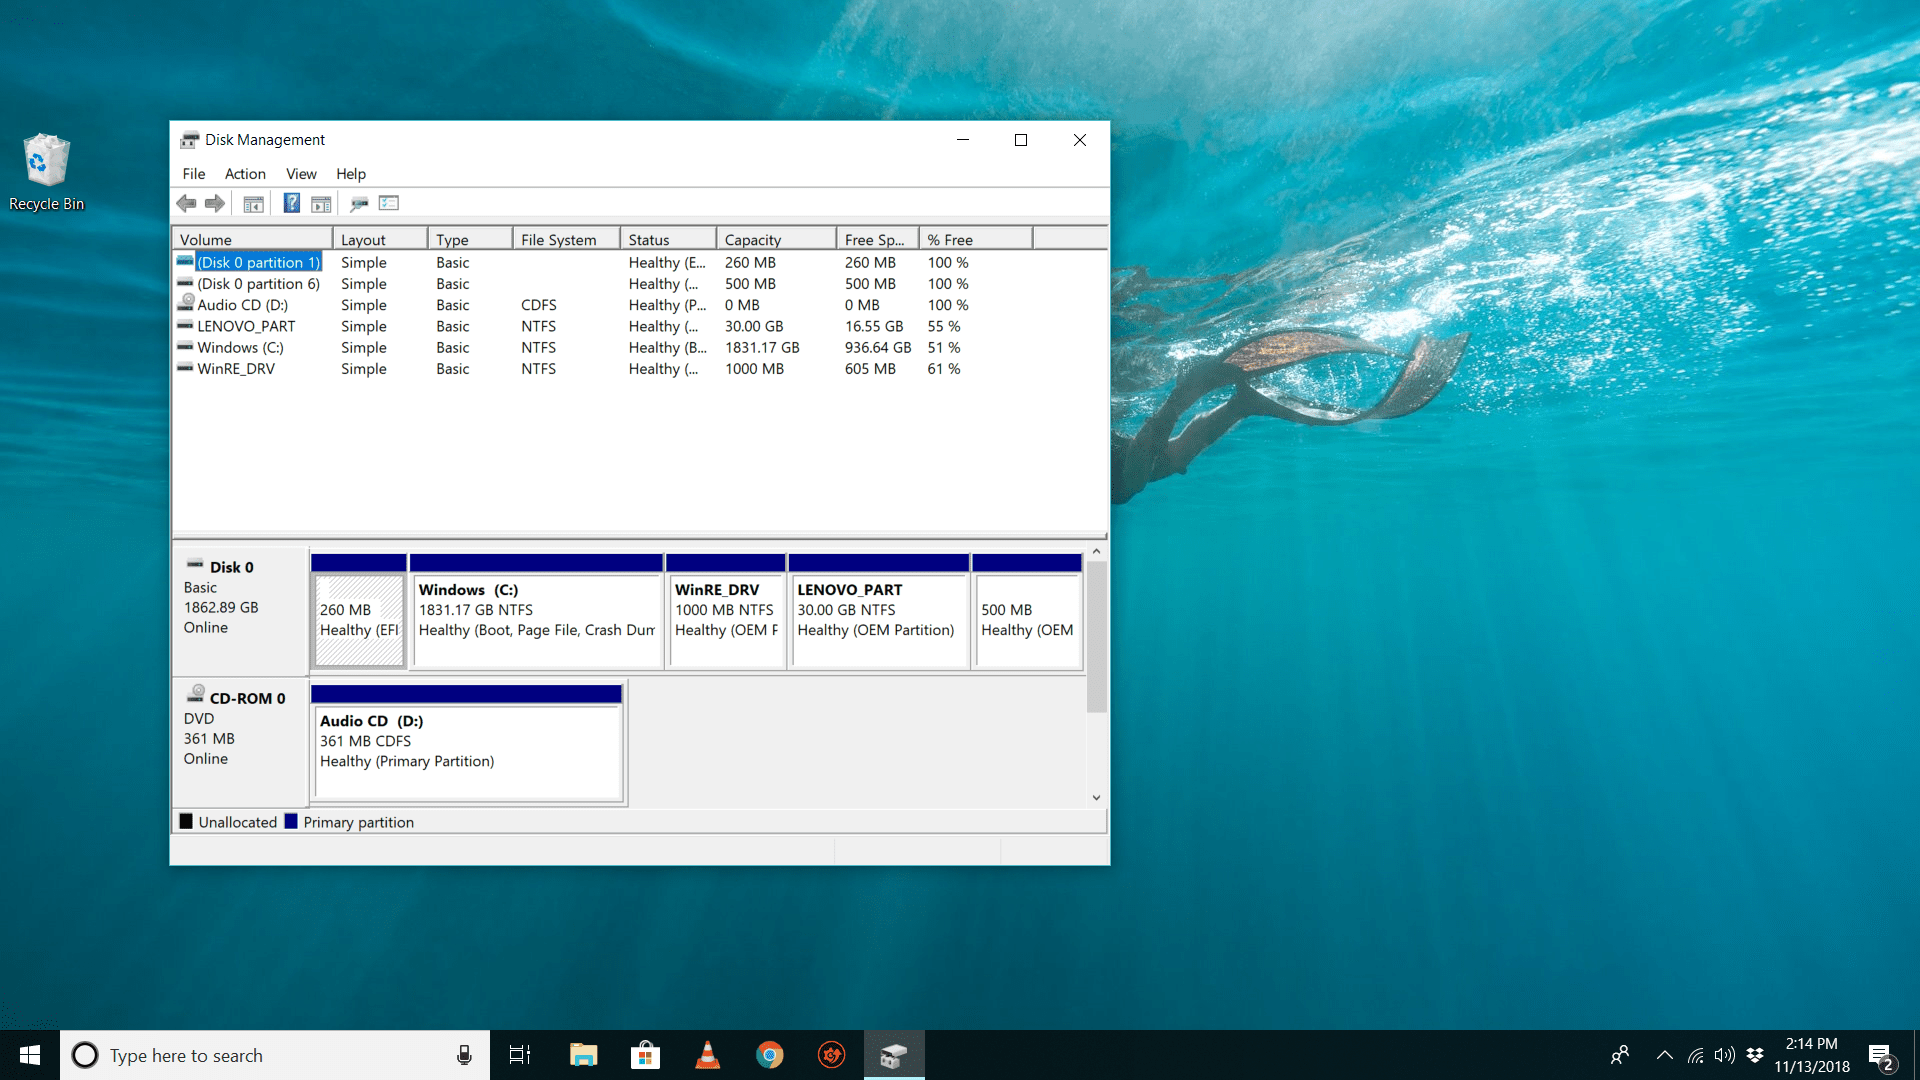The height and width of the screenshot is (1080, 1920).
Task: Open VLC from the taskbar
Action: [x=708, y=1055]
